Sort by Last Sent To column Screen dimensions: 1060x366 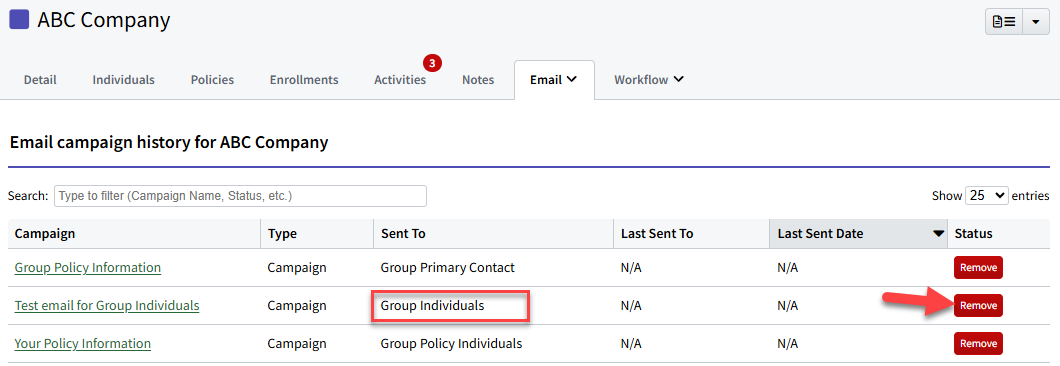691,233
